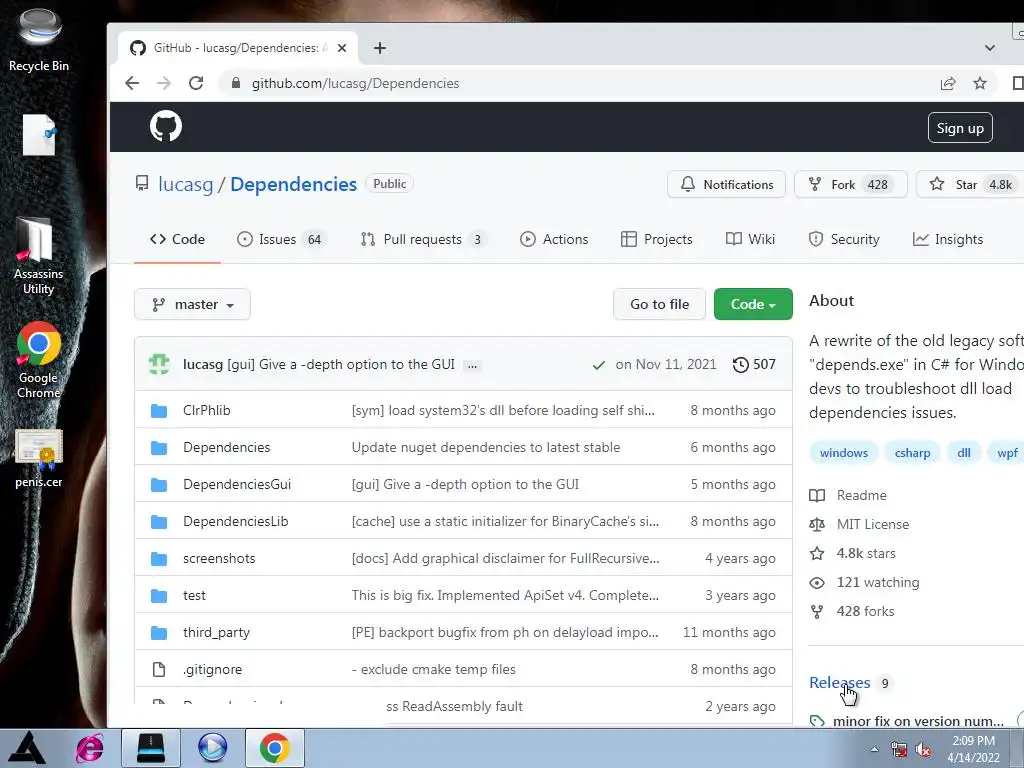Open Recycle Bin desktop icon
1024x768 pixels.
(x=39, y=40)
